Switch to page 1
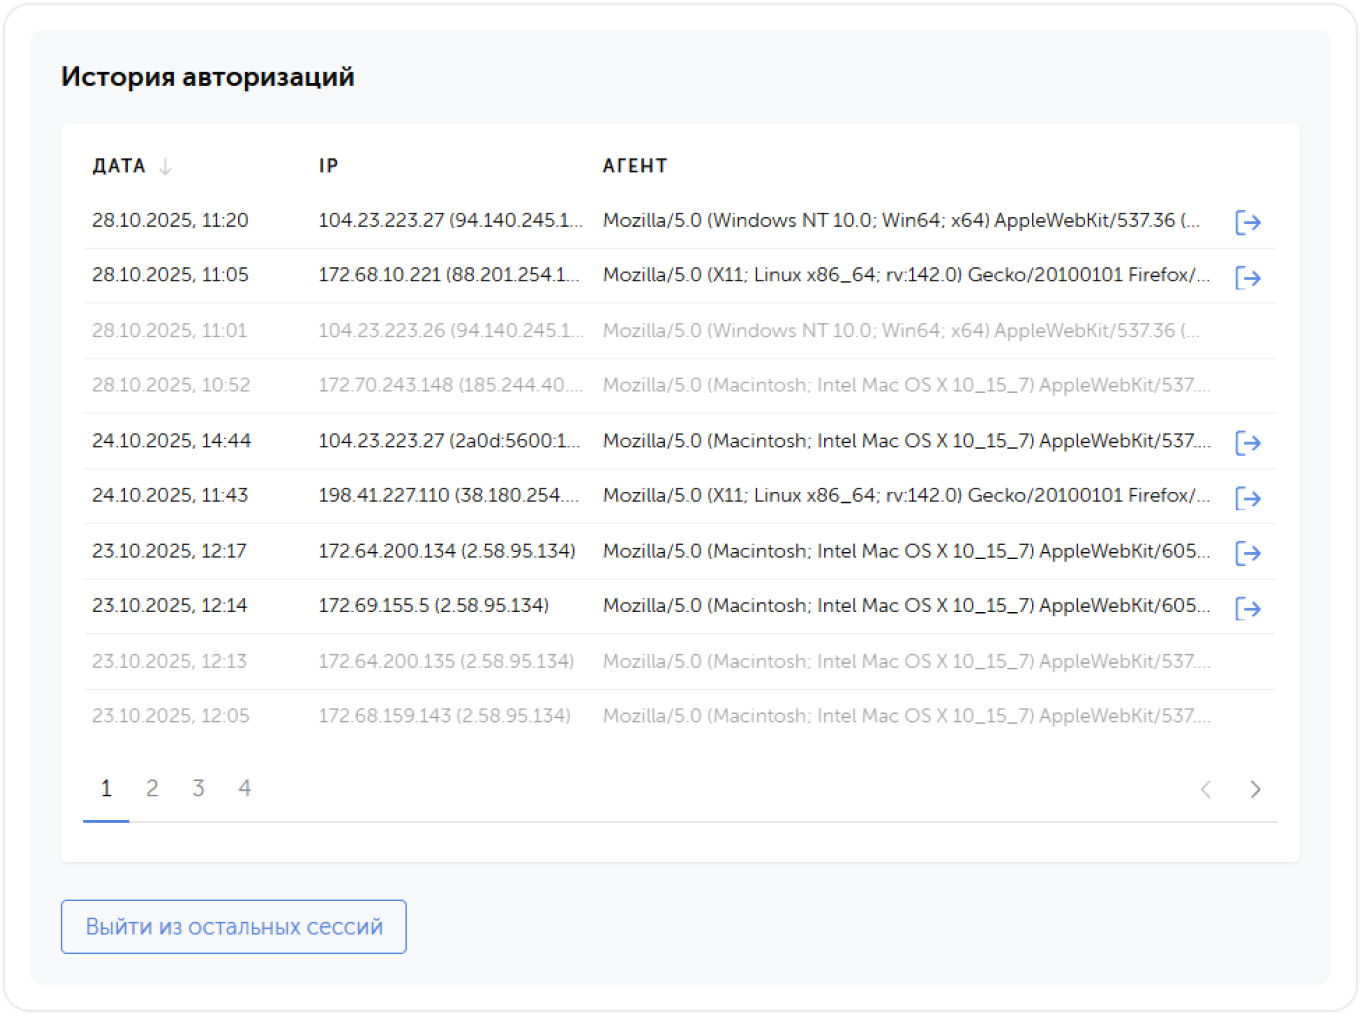Viewport: 1361px width, 1015px height. pos(106,789)
